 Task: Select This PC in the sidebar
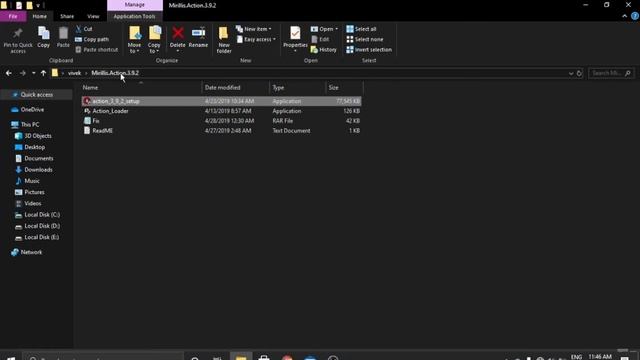pyautogui.click(x=30, y=124)
